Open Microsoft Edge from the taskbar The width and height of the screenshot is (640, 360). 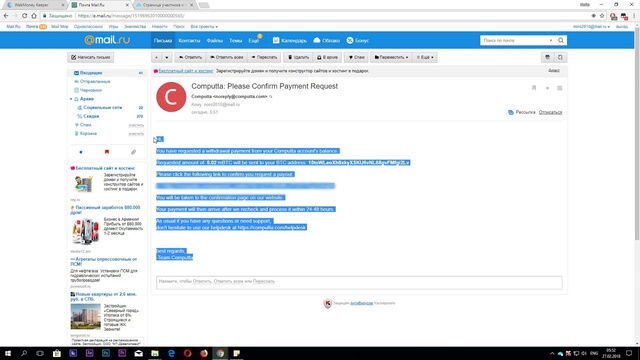click(x=171, y=353)
